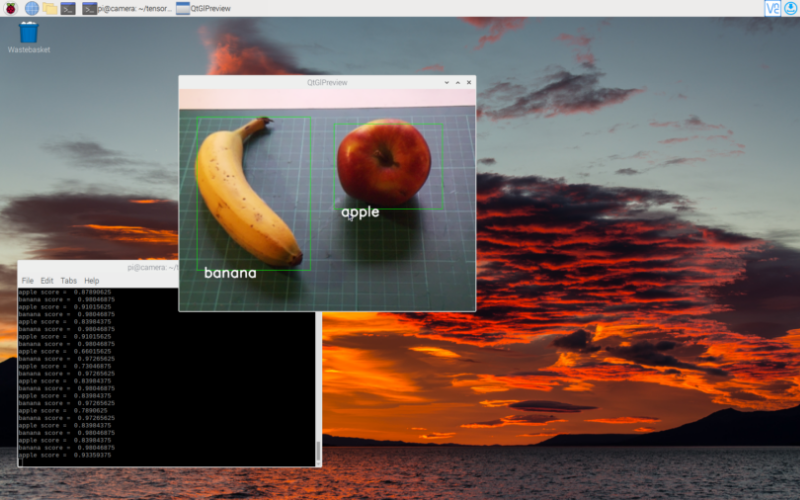Select the Wastebasket desktop icon
The image size is (800, 500).
click(x=29, y=37)
